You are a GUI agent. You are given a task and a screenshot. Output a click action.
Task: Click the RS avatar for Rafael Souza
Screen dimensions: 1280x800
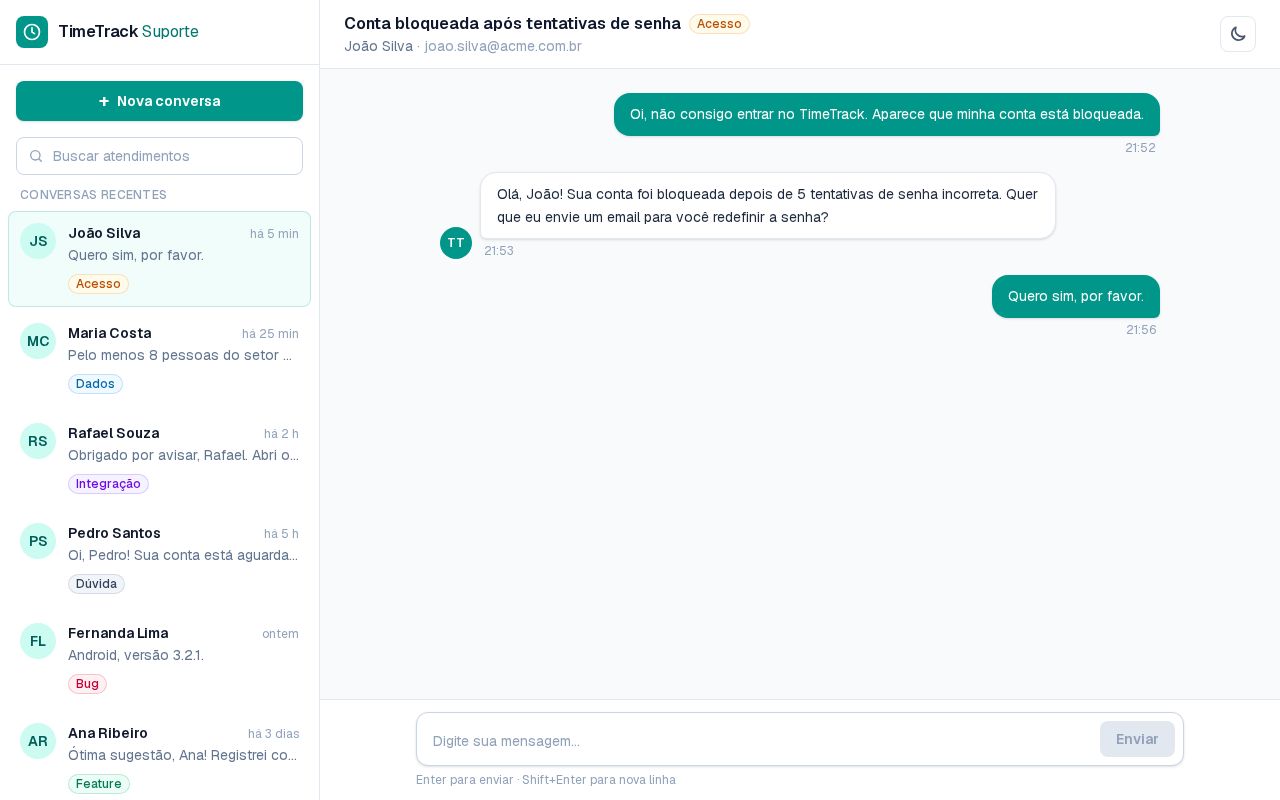[x=38, y=441]
